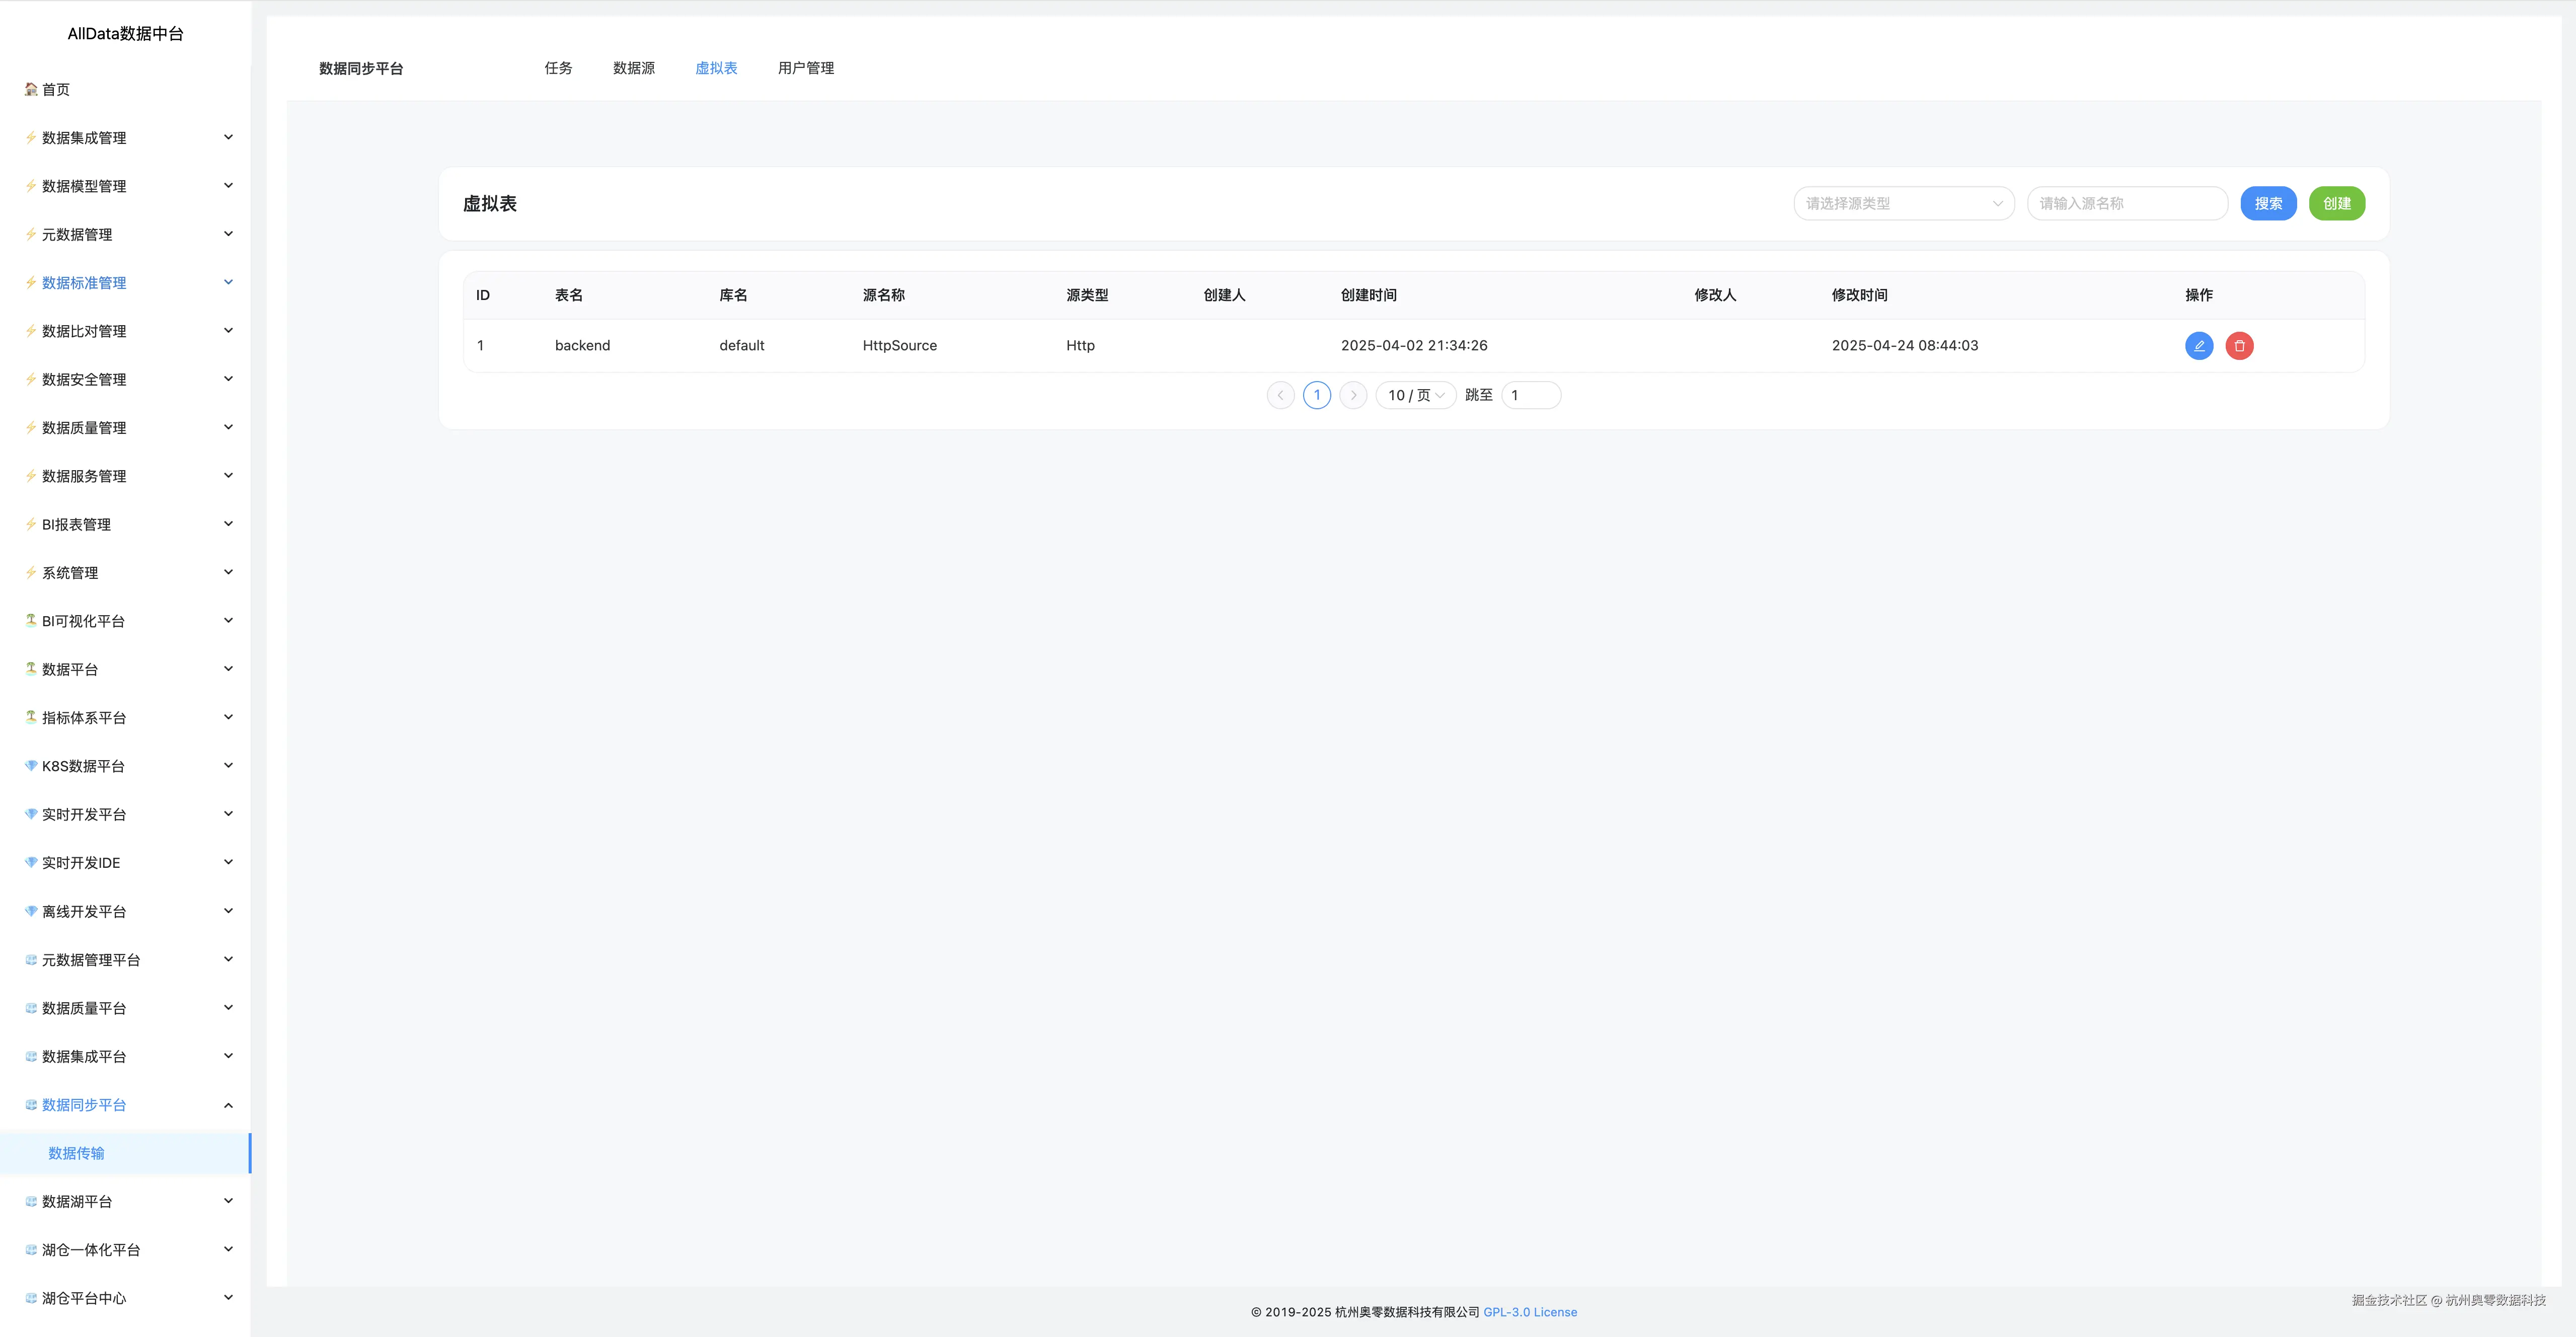Open the 请选择源类型 dropdown
Image resolution: width=2576 pixels, height=1337 pixels.
pos(1903,204)
